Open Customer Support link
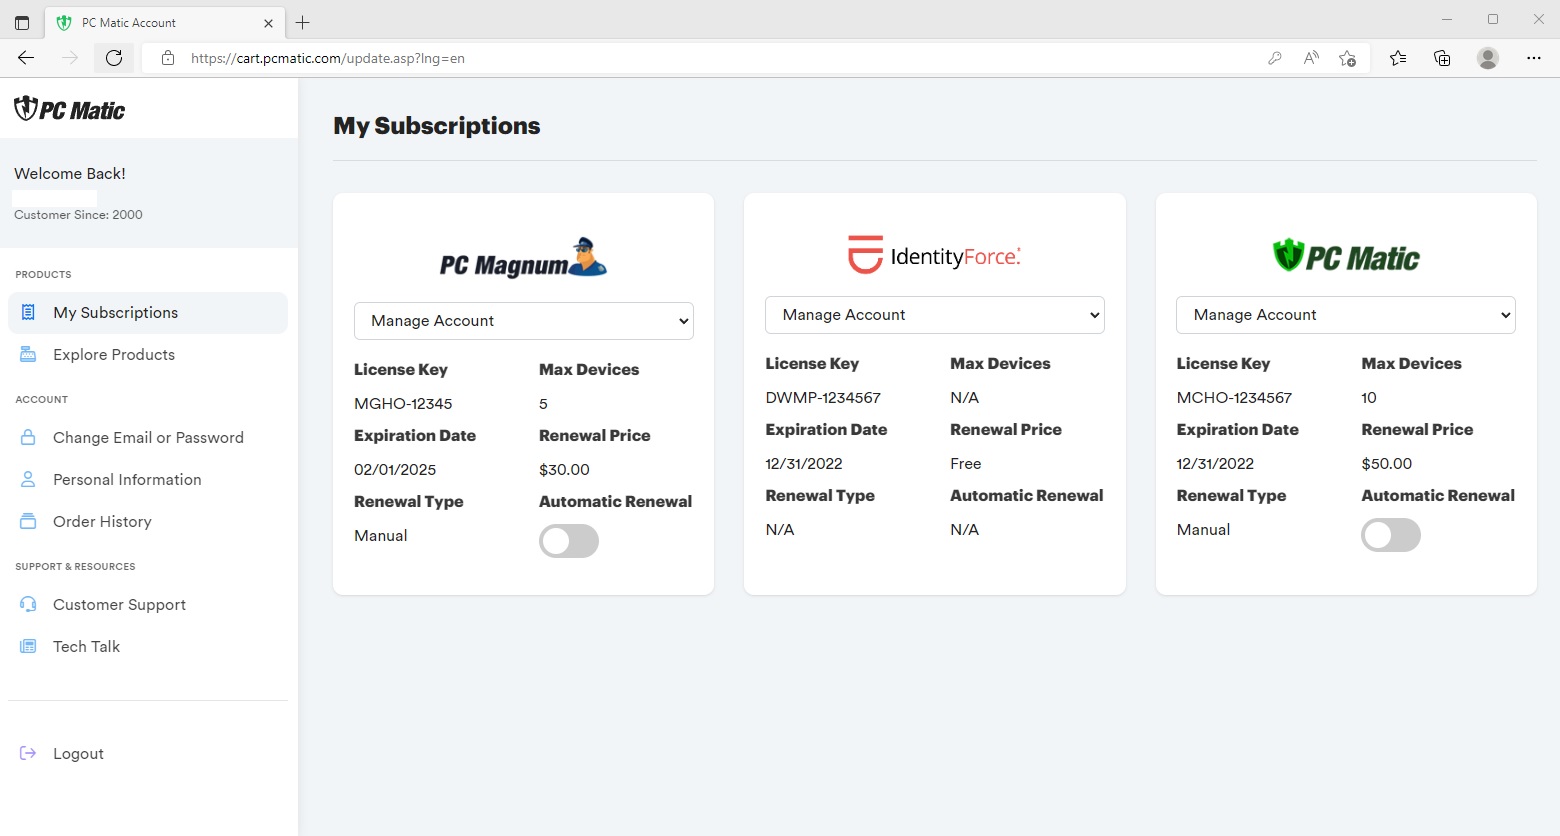The width and height of the screenshot is (1560, 836). coord(148,605)
